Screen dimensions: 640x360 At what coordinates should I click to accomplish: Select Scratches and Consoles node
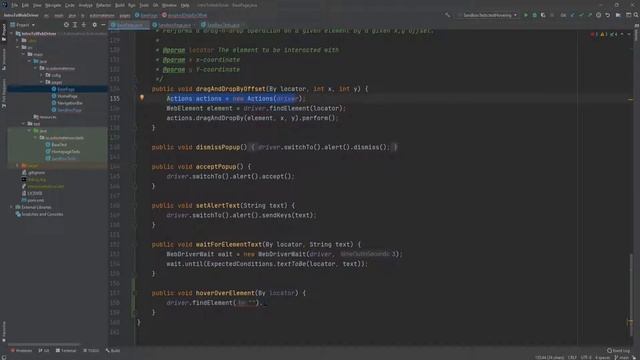coord(39,214)
